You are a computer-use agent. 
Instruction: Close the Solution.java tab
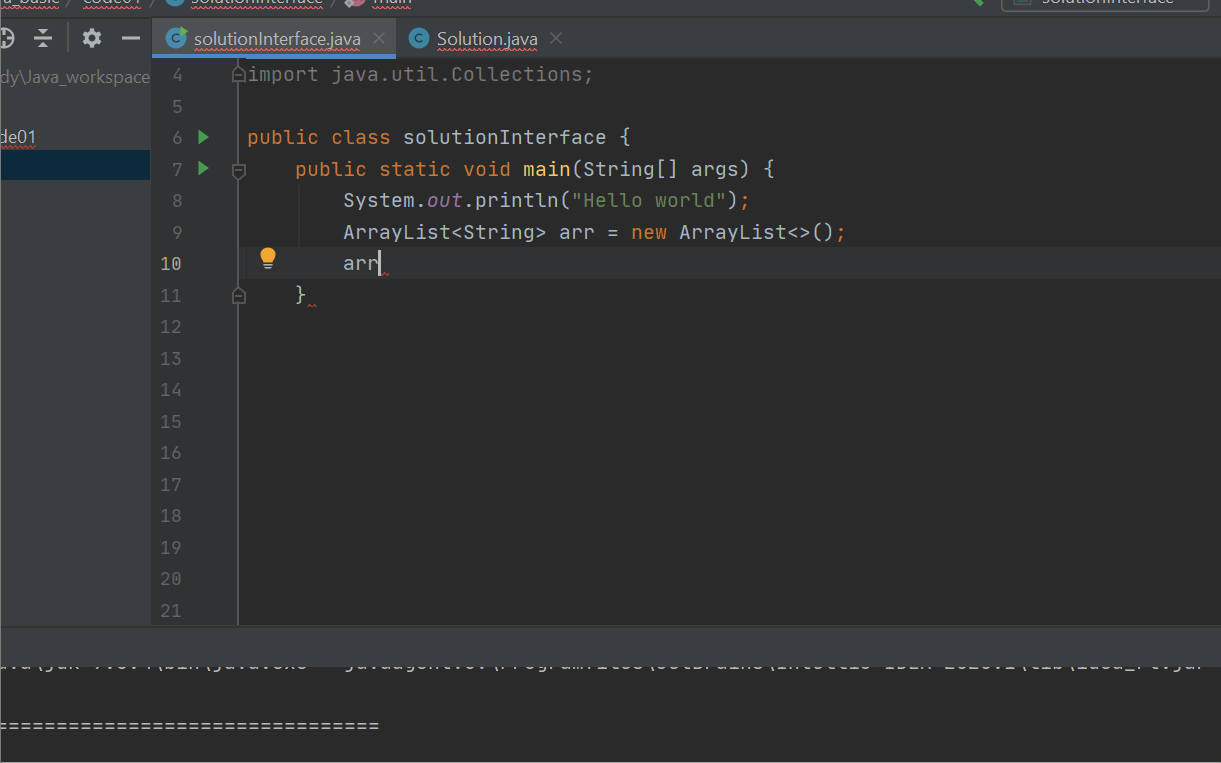pyautogui.click(x=556, y=38)
